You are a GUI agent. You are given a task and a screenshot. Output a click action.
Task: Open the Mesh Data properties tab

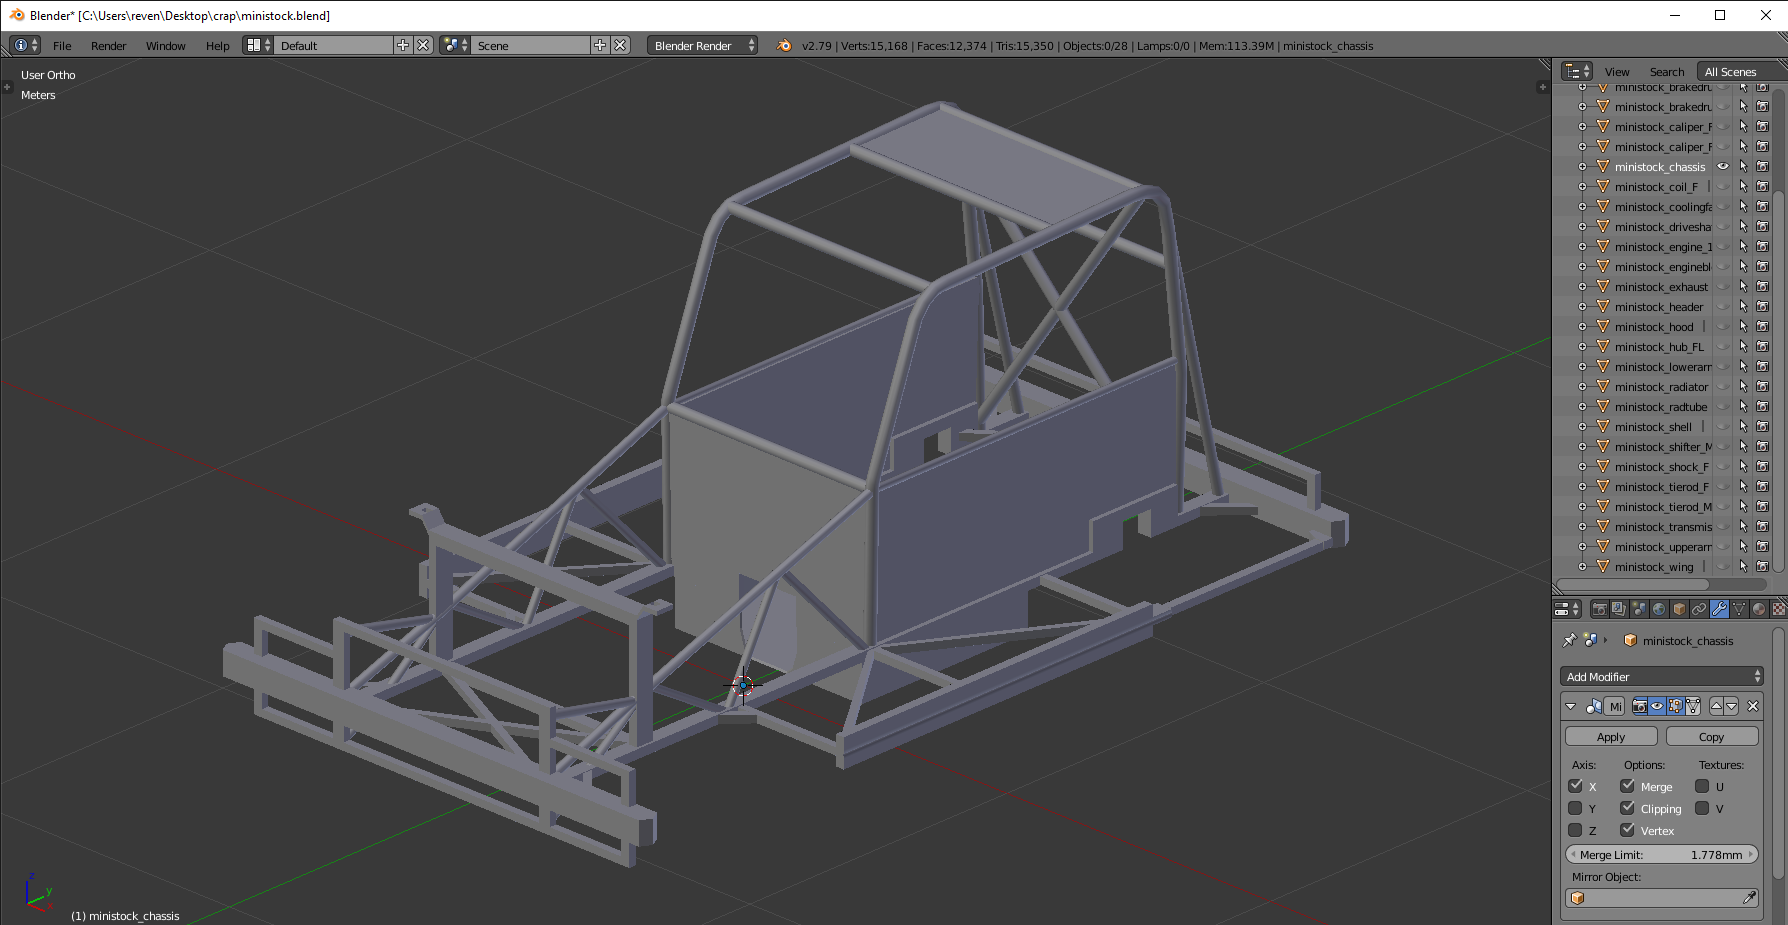click(1739, 609)
